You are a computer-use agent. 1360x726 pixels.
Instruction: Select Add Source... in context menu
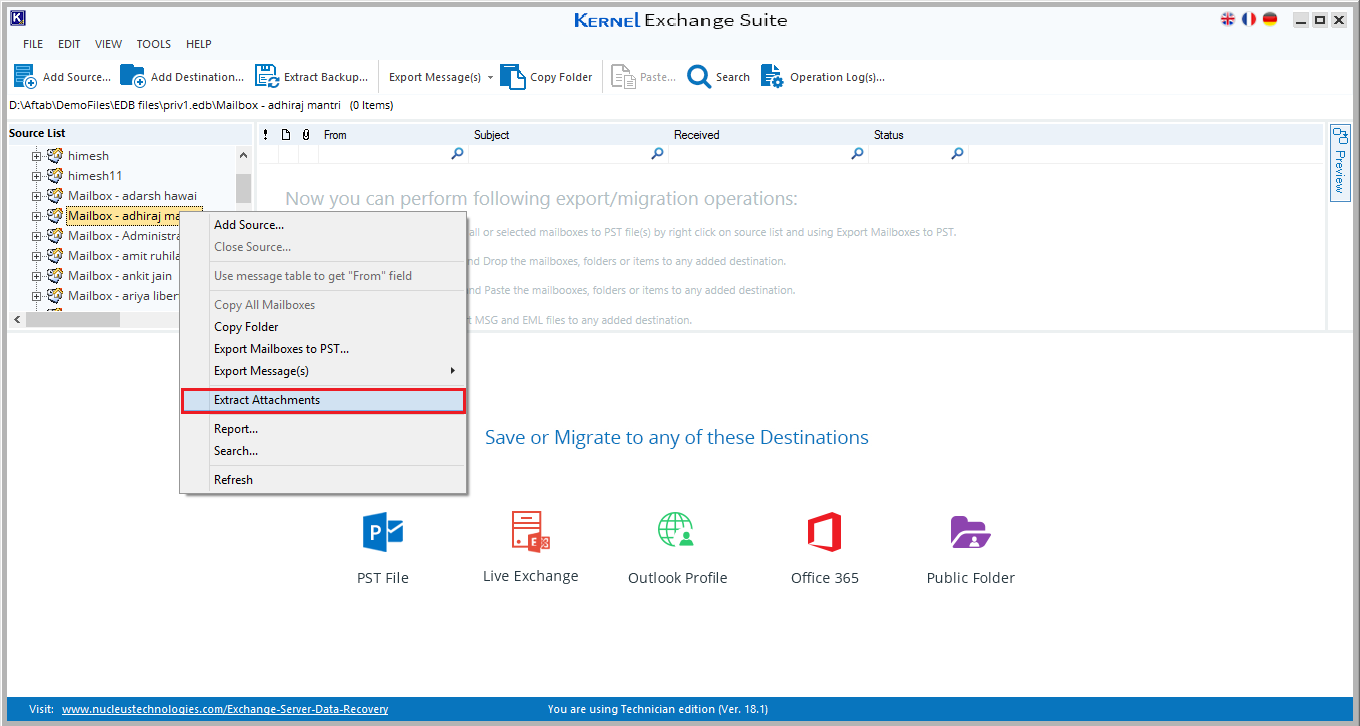(x=323, y=225)
